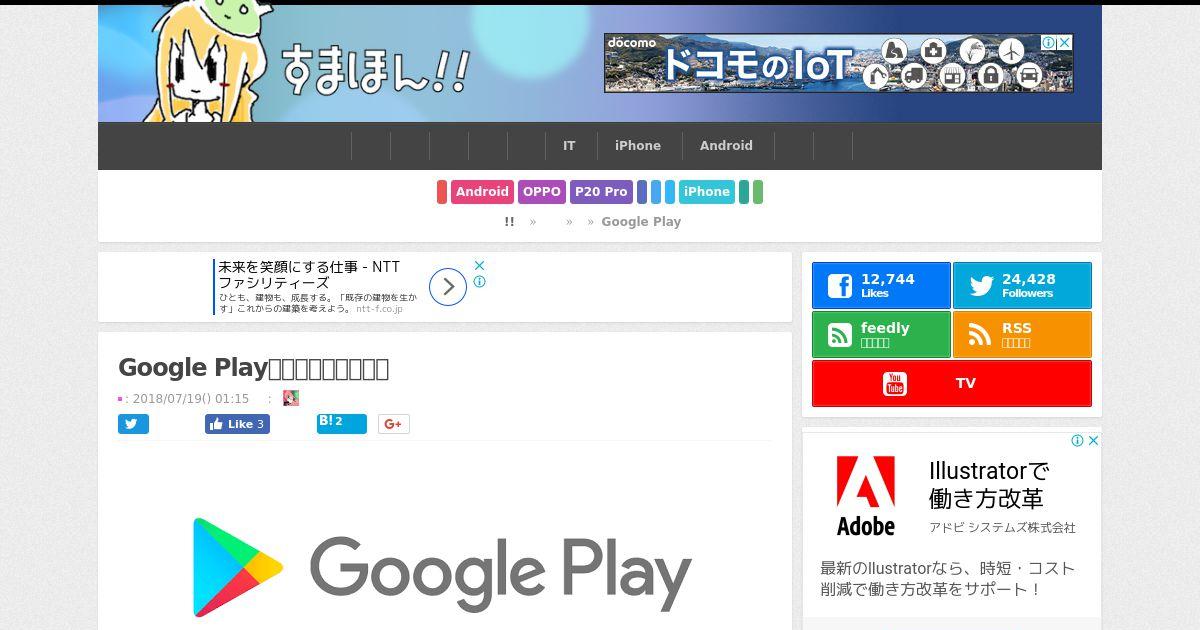Open the red YouTube TV button
The height and width of the screenshot is (630, 1200).
point(952,383)
